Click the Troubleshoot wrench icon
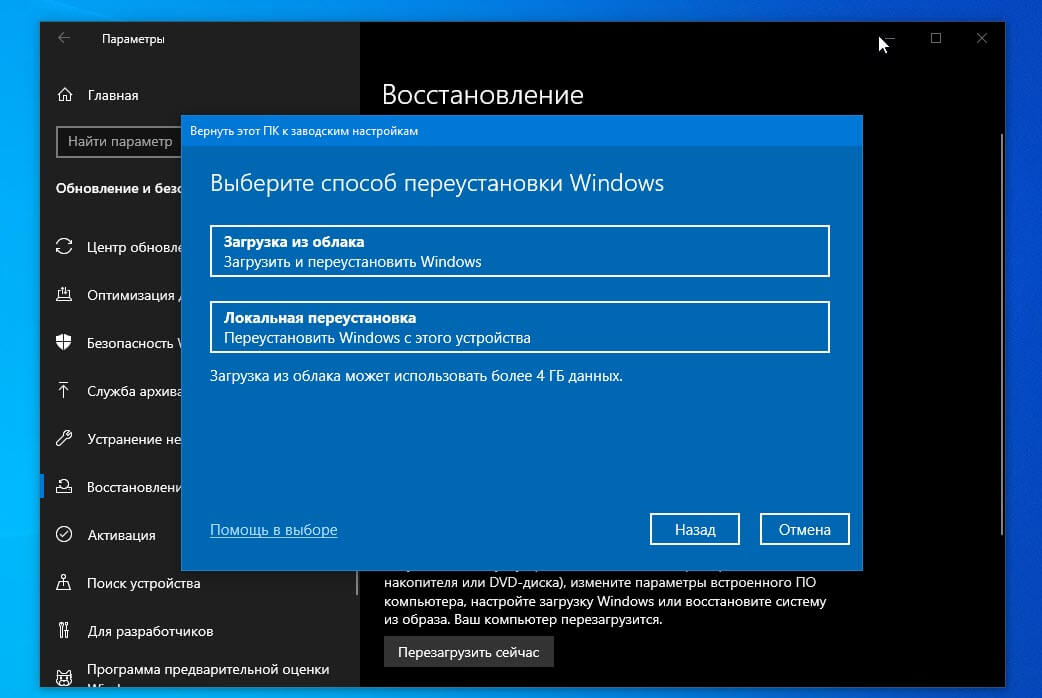1042x698 pixels. point(64,438)
